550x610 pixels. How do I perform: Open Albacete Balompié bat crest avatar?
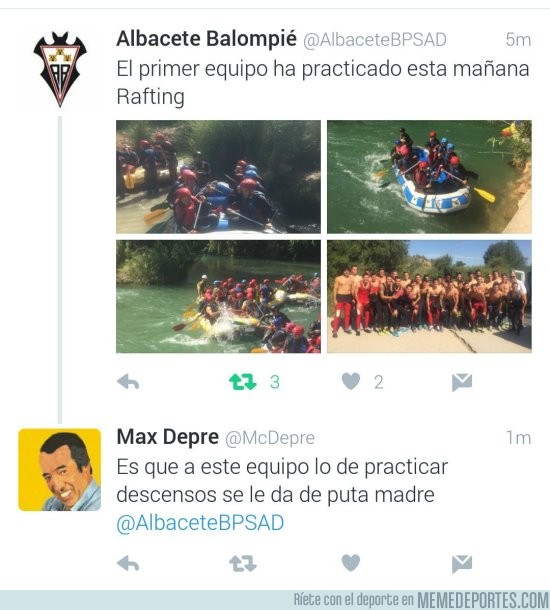60,69
